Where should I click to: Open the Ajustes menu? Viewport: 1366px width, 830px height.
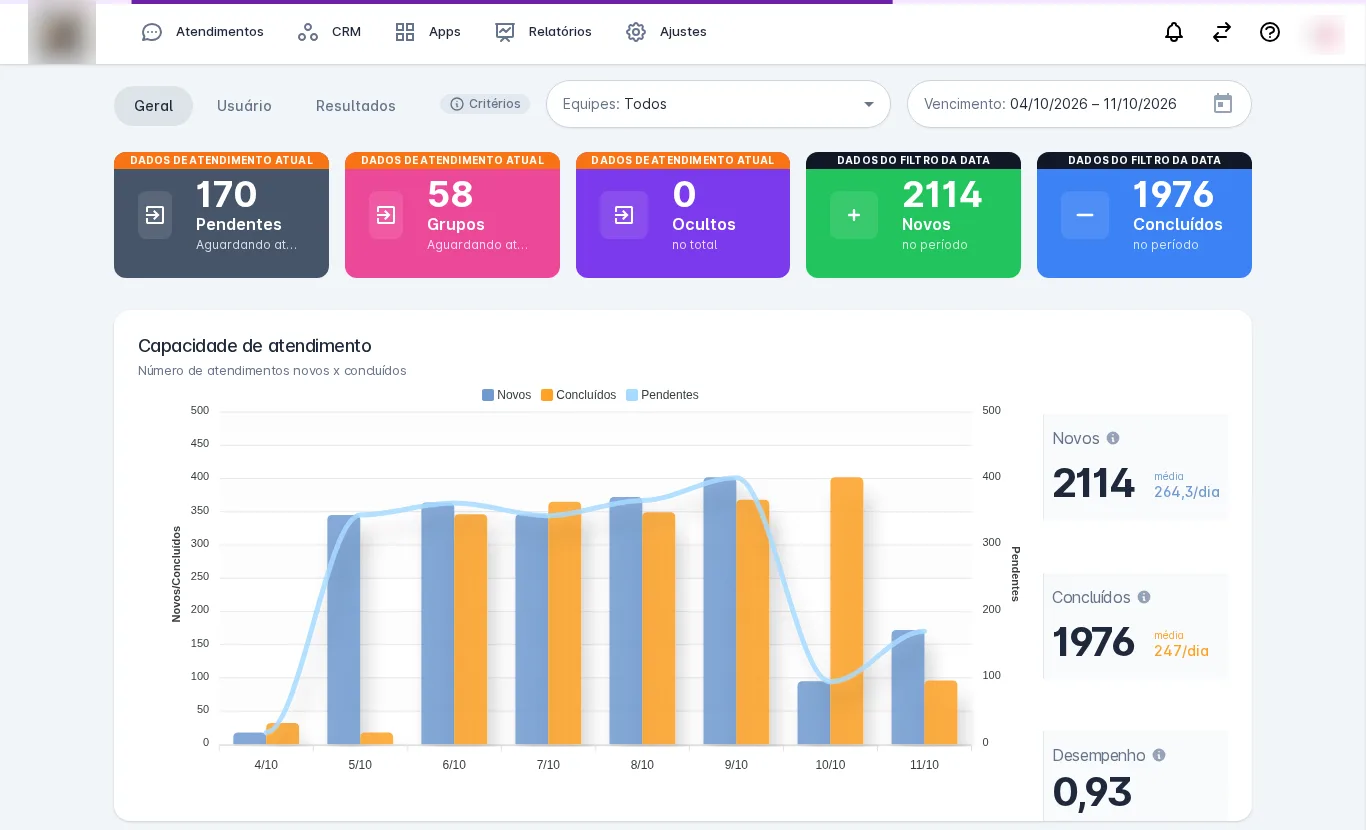coord(666,32)
